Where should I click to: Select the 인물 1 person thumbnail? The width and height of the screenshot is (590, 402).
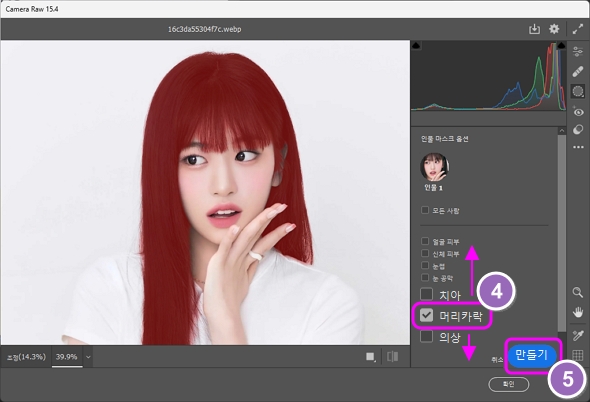click(x=434, y=167)
